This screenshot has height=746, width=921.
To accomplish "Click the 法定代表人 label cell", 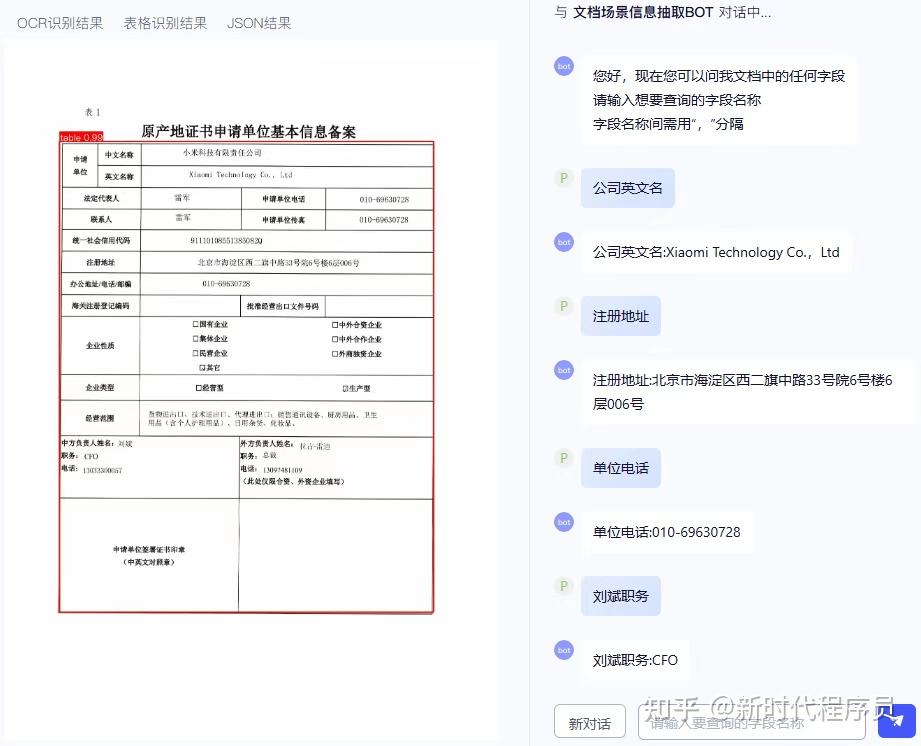I will tap(101, 199).
